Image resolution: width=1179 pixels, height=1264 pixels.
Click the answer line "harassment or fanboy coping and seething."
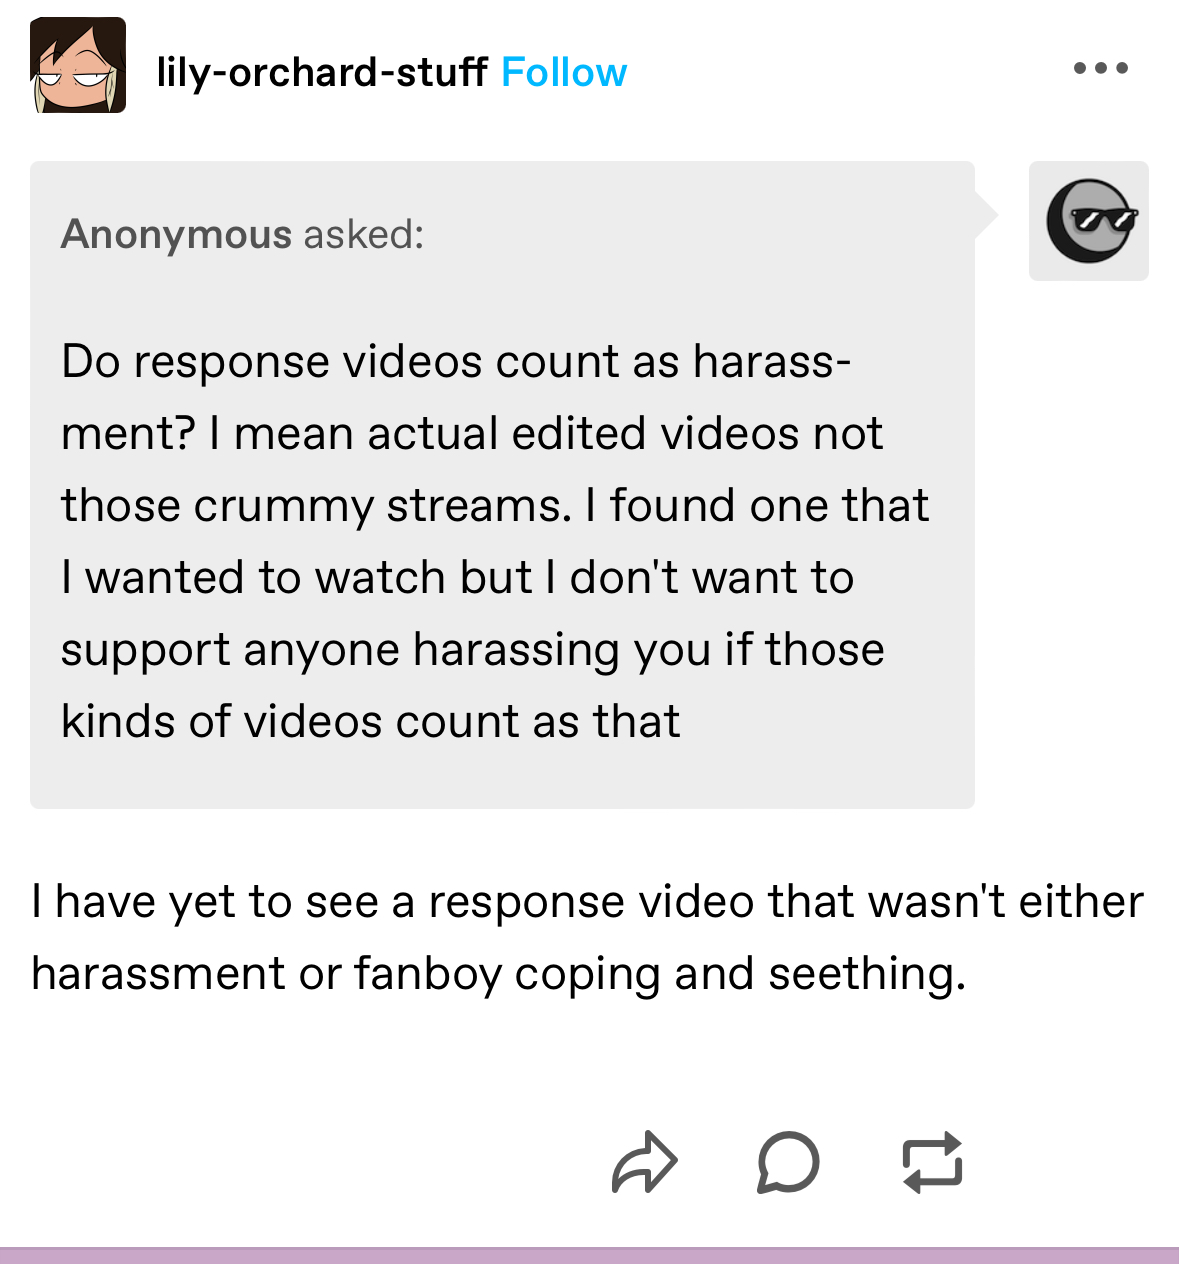point(499,974)
